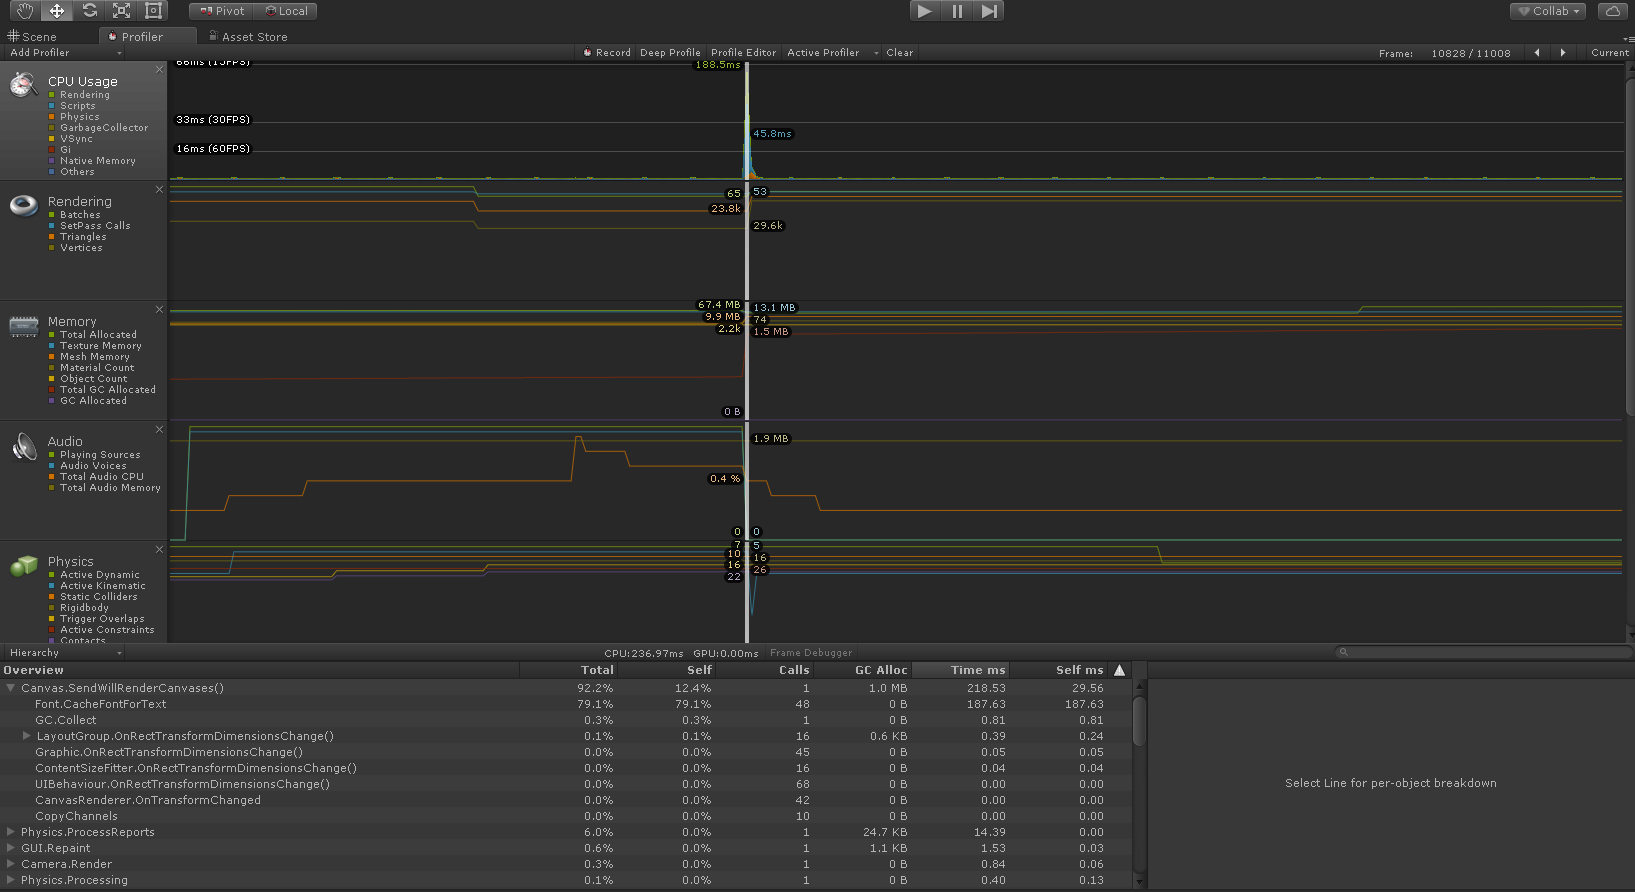Go to previous frame arrow
Viewport: 1635px width, 892px height.
pos(1537,53)
